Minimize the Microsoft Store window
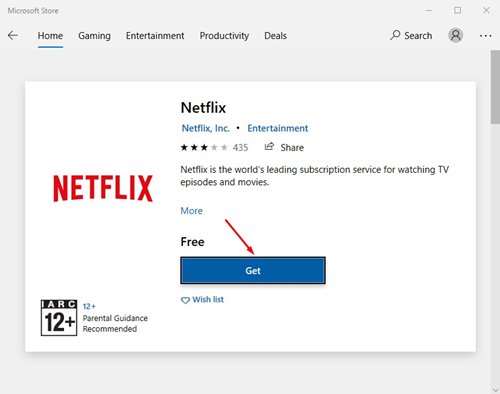The height and width of the screenshot is (394, 500). tap(429, 11)
